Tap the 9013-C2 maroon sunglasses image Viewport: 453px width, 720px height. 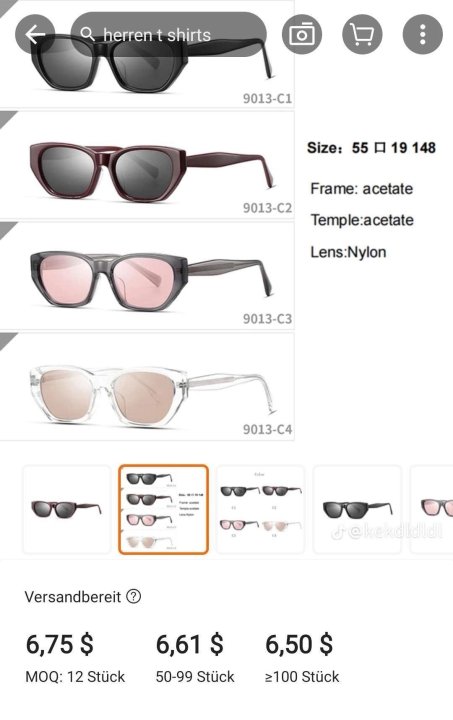point(147,165)
